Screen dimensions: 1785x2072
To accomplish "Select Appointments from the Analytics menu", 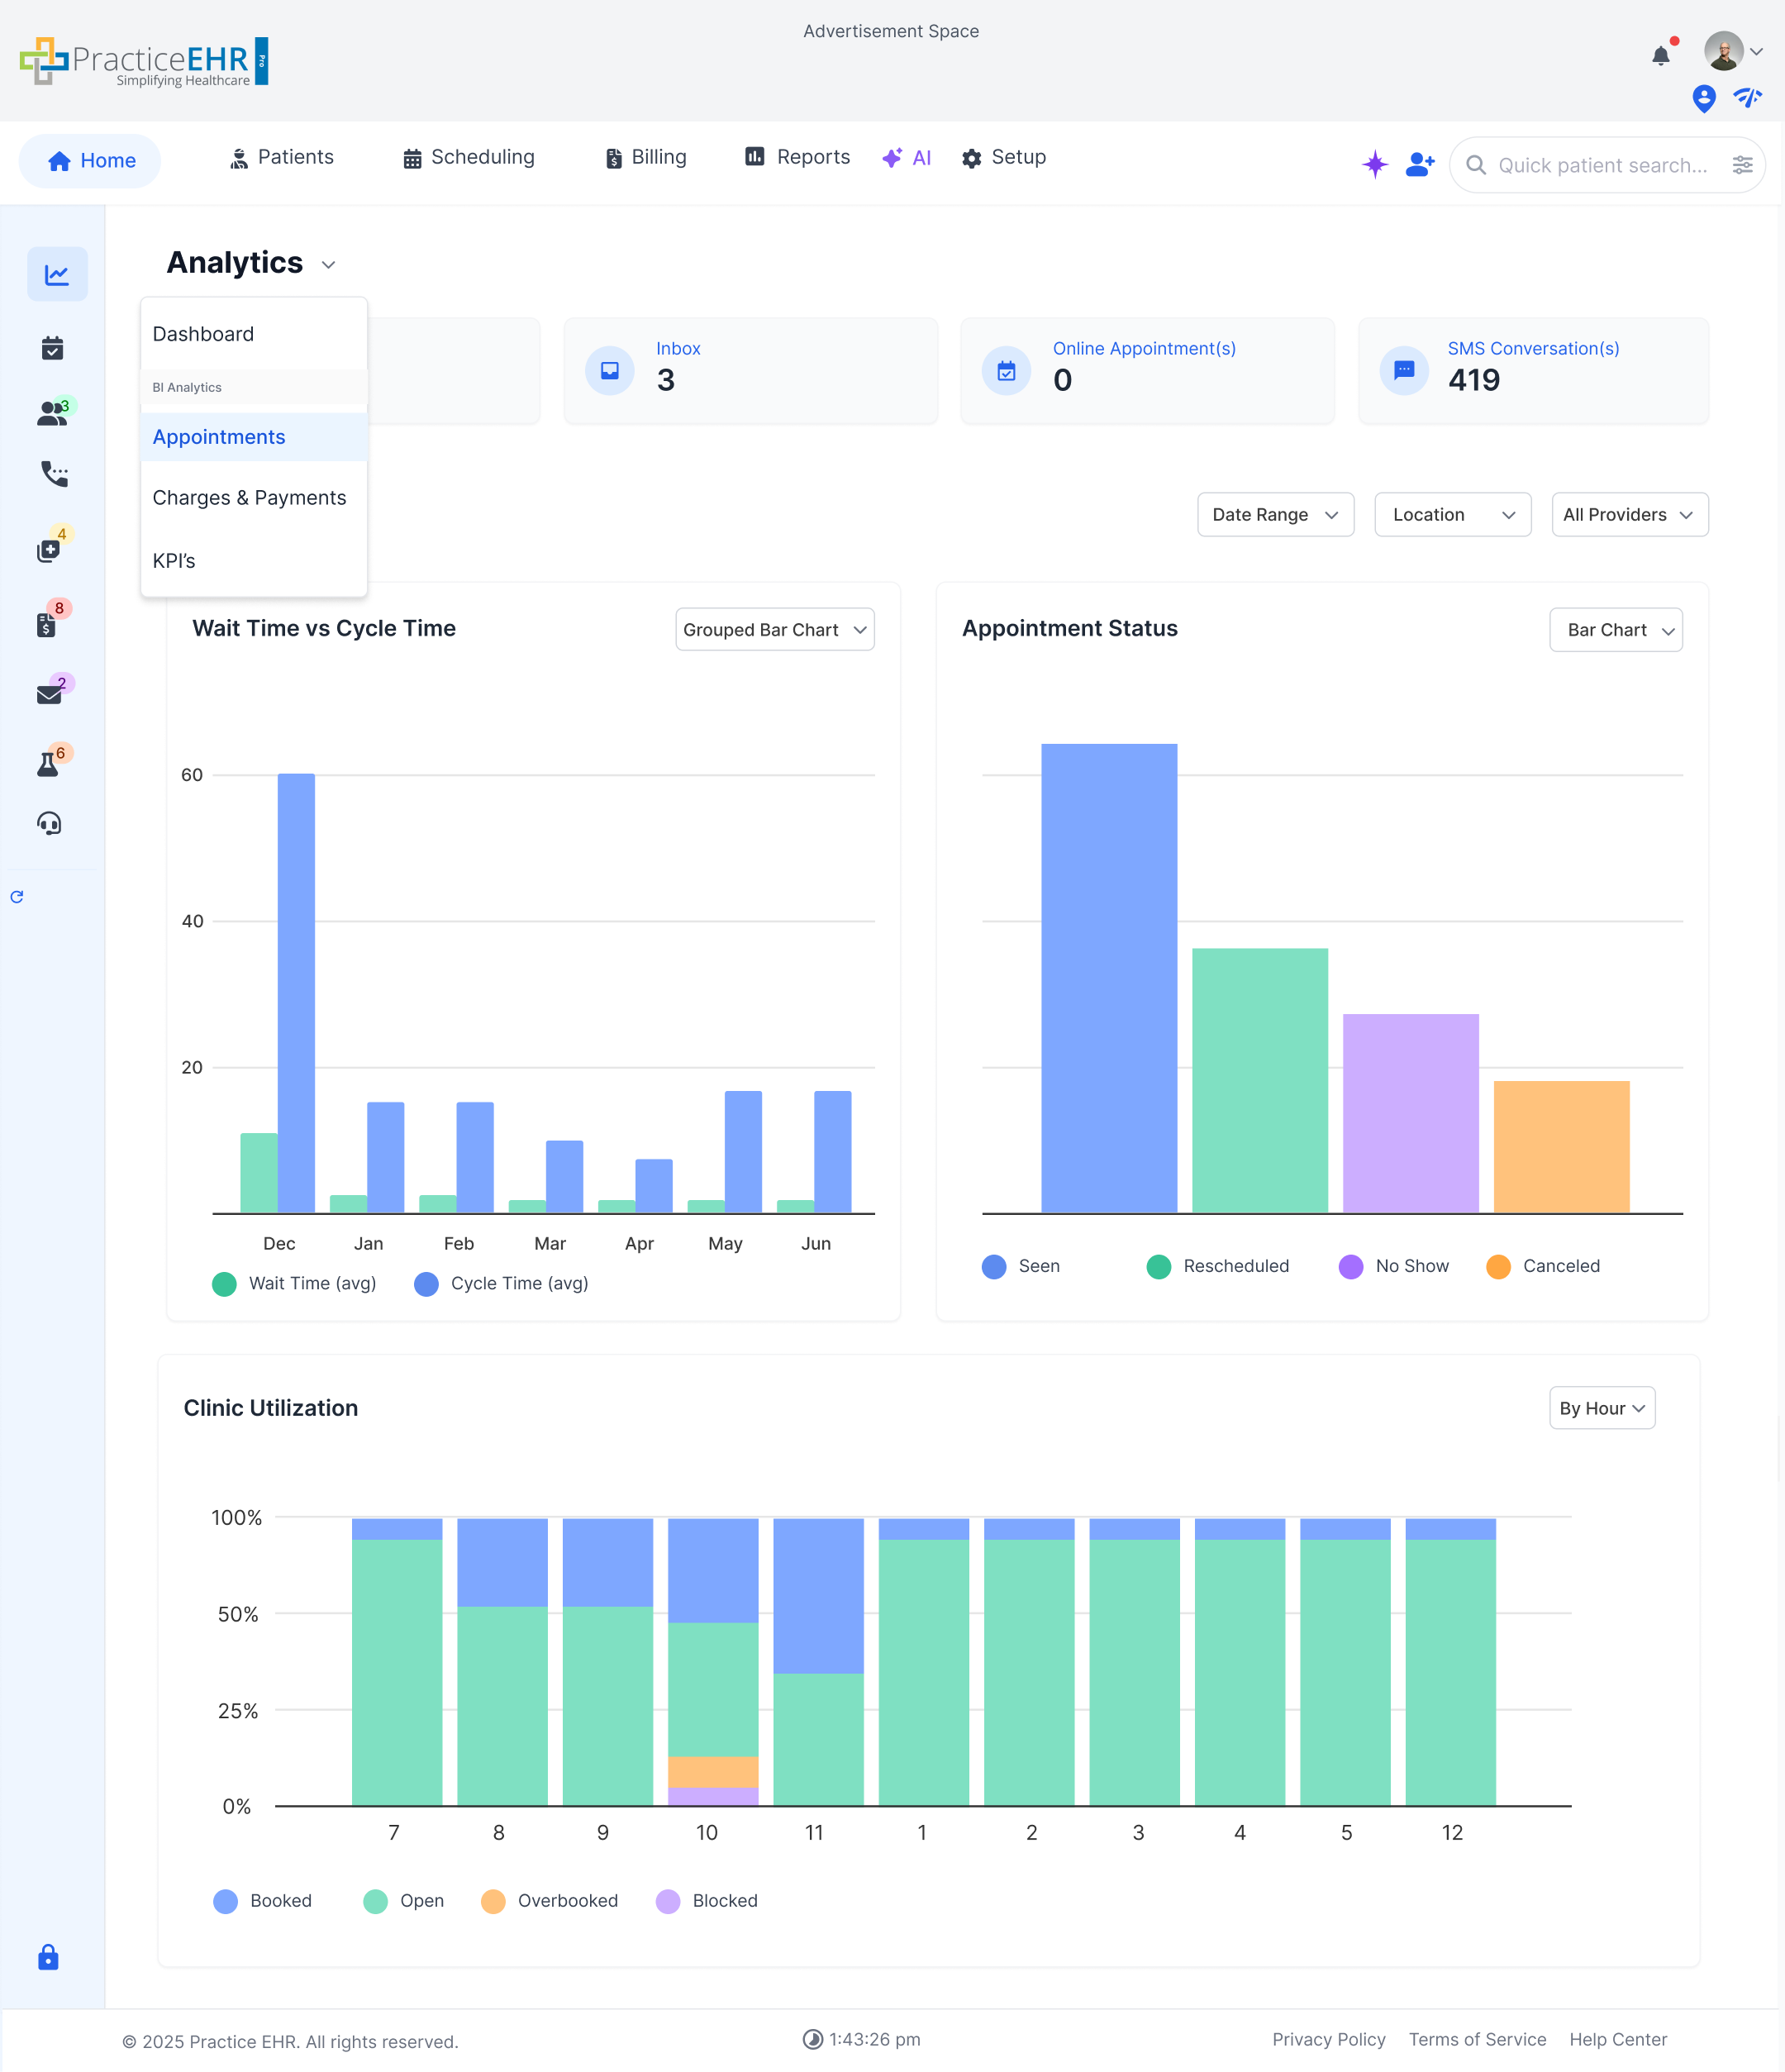I will (x=218, y=437).
